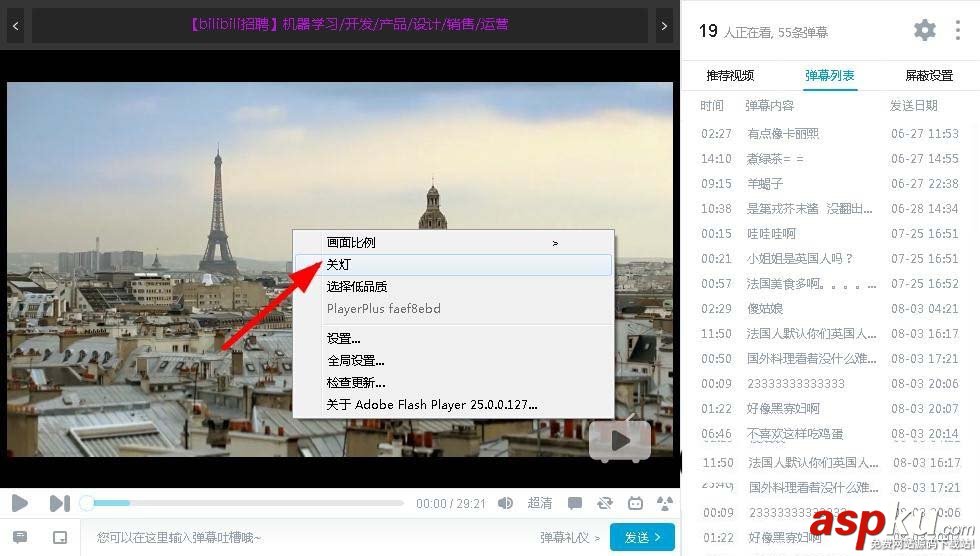Open 全局设置... from context menu

pos(454,360)
